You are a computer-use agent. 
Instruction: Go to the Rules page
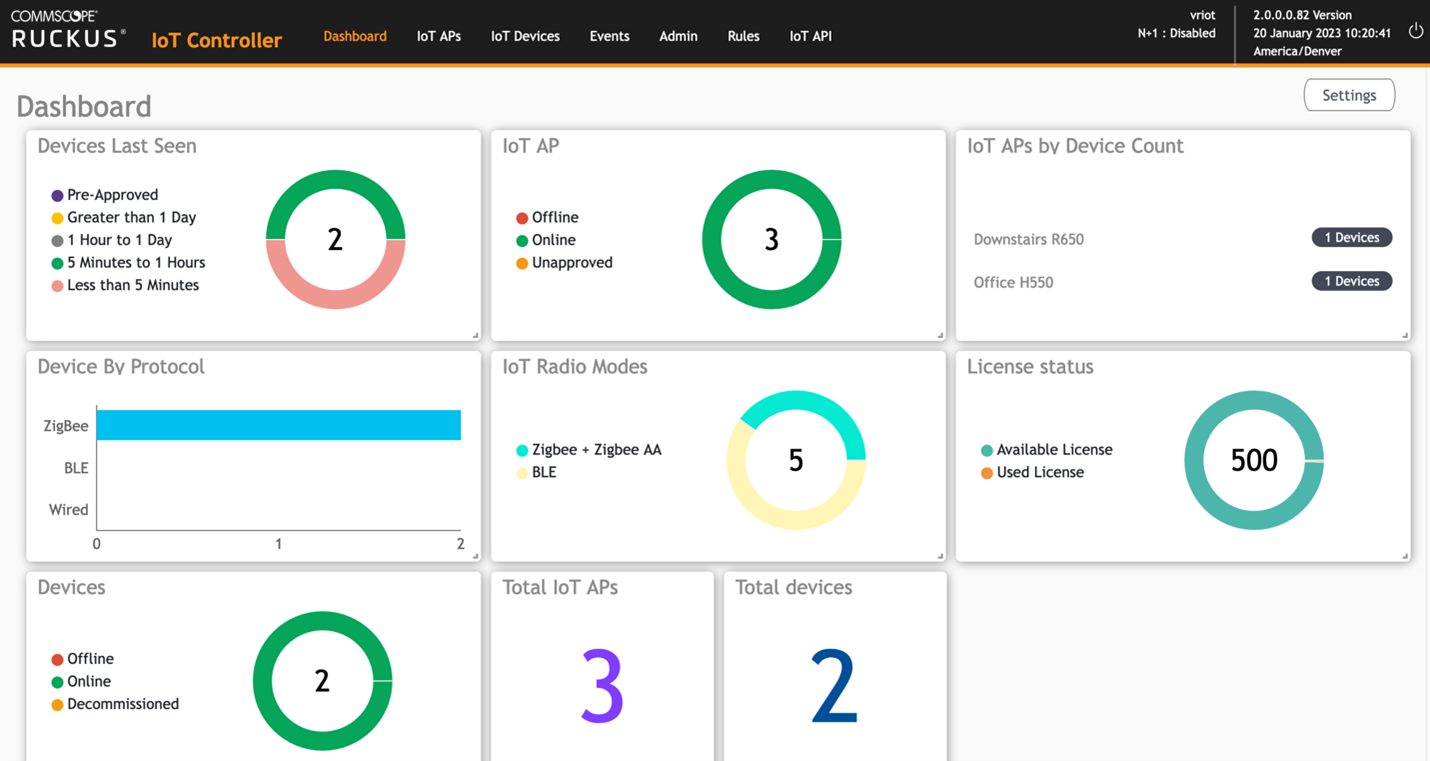(743, 36)
